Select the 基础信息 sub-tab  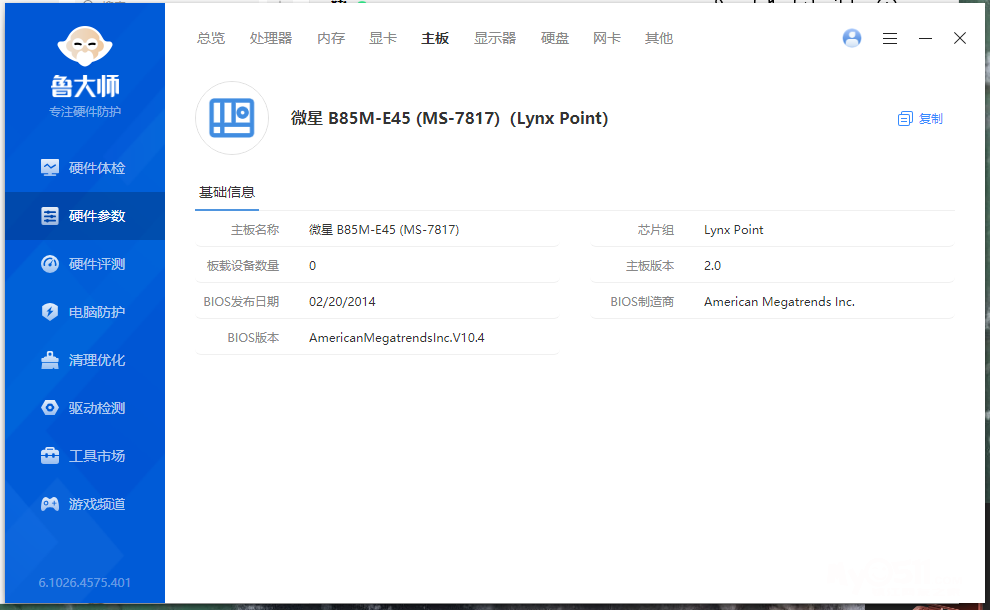point(227,192)
